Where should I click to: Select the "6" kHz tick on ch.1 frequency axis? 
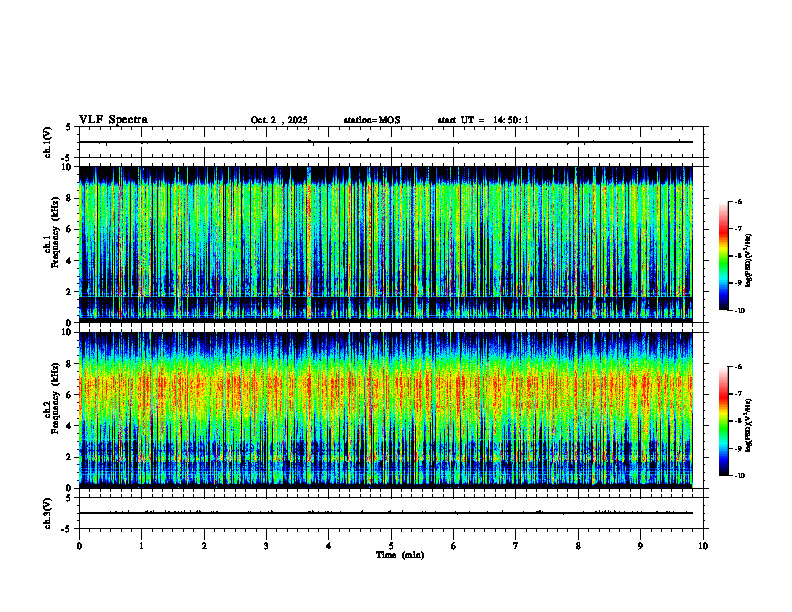pyautogui.click(x=70, y=230)
